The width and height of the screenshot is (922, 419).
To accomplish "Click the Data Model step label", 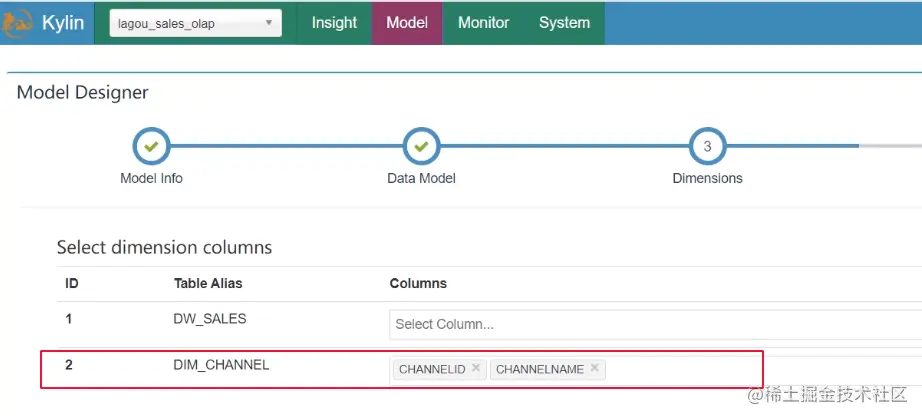I will tap(421, 178).
